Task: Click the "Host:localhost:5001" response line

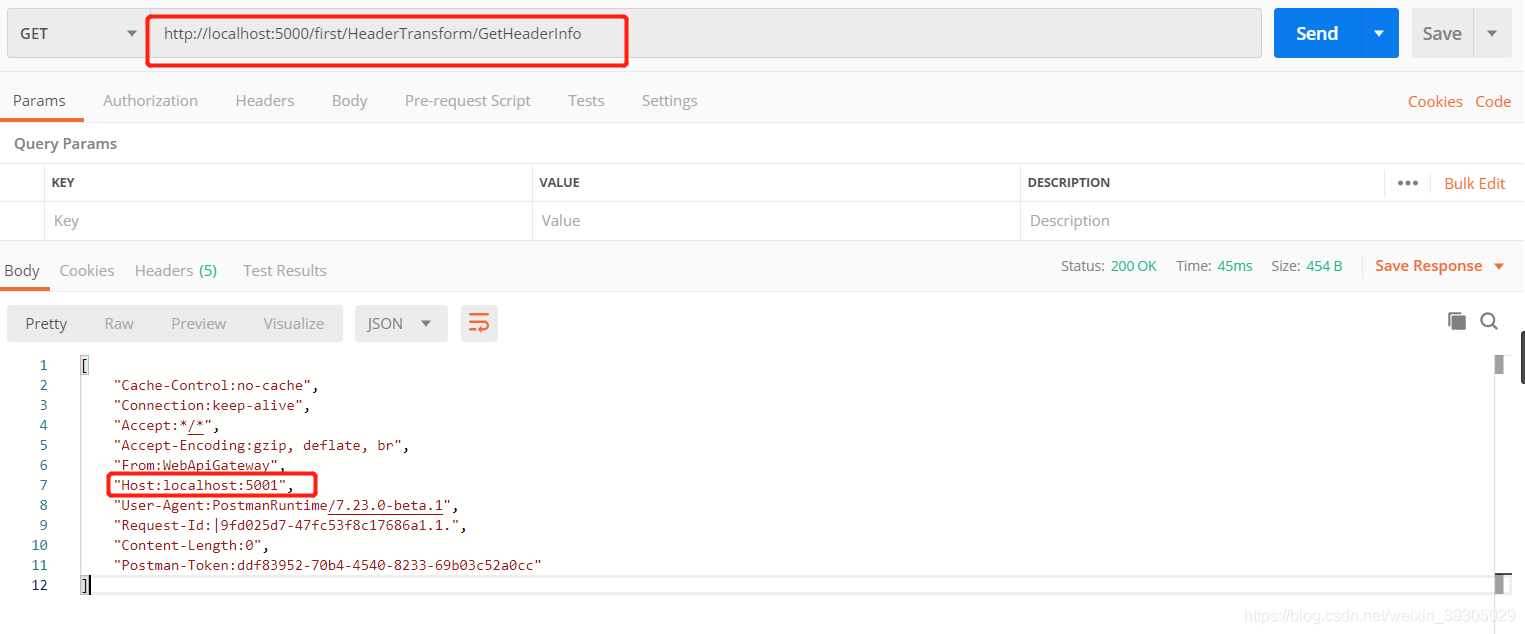Action: [203, 485]
